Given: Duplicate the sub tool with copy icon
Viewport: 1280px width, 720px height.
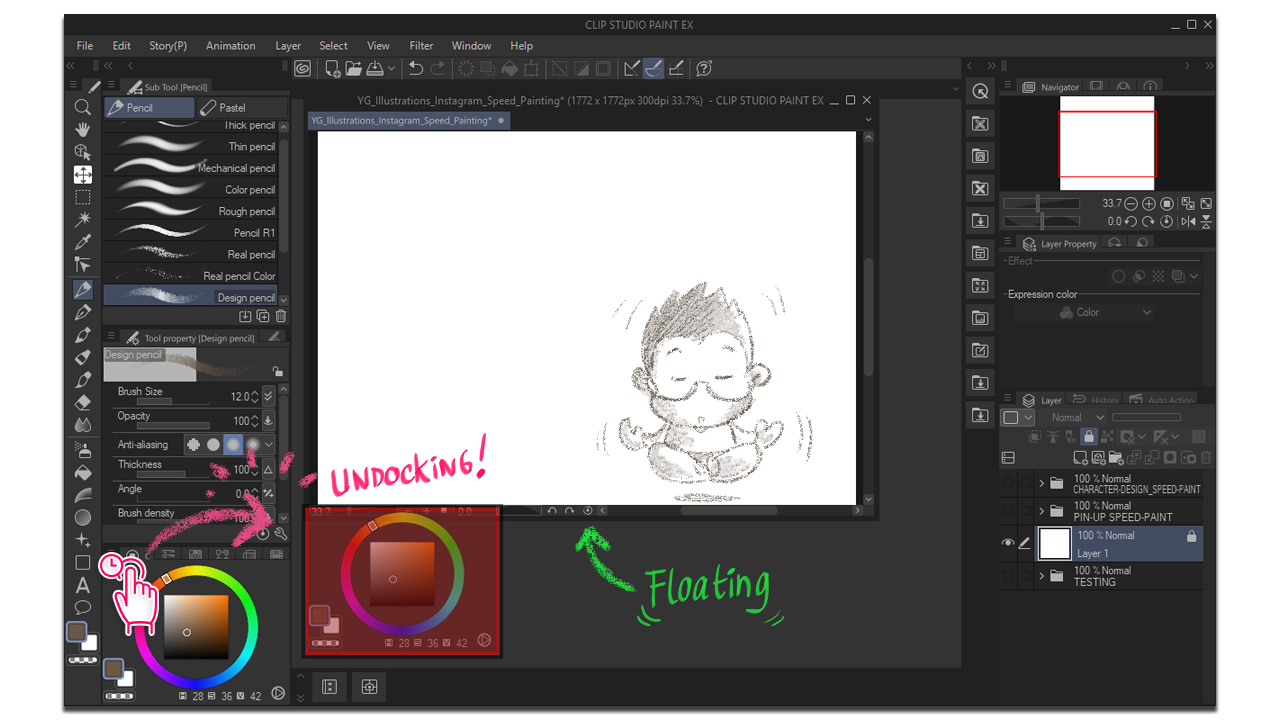Looking at the screenshot, I should pyautogui.click(x=263, y=316).
